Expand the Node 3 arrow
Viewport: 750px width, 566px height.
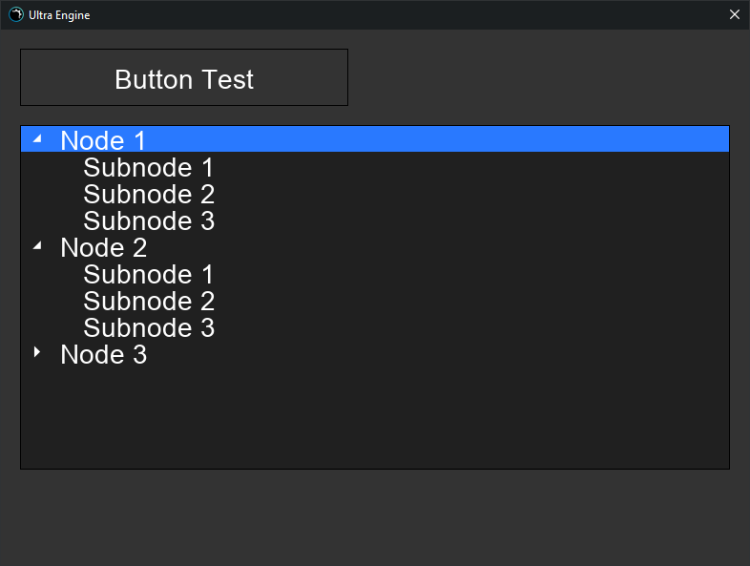38,352
